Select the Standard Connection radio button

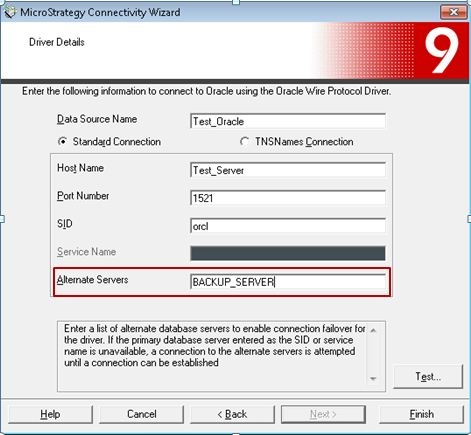click(62, 142)
